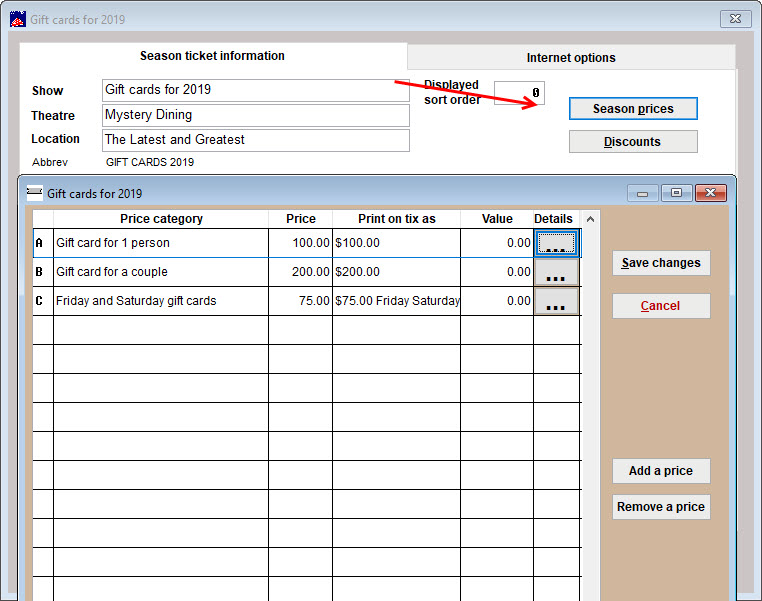
Task: Select row header A
Action: [43, 243]
